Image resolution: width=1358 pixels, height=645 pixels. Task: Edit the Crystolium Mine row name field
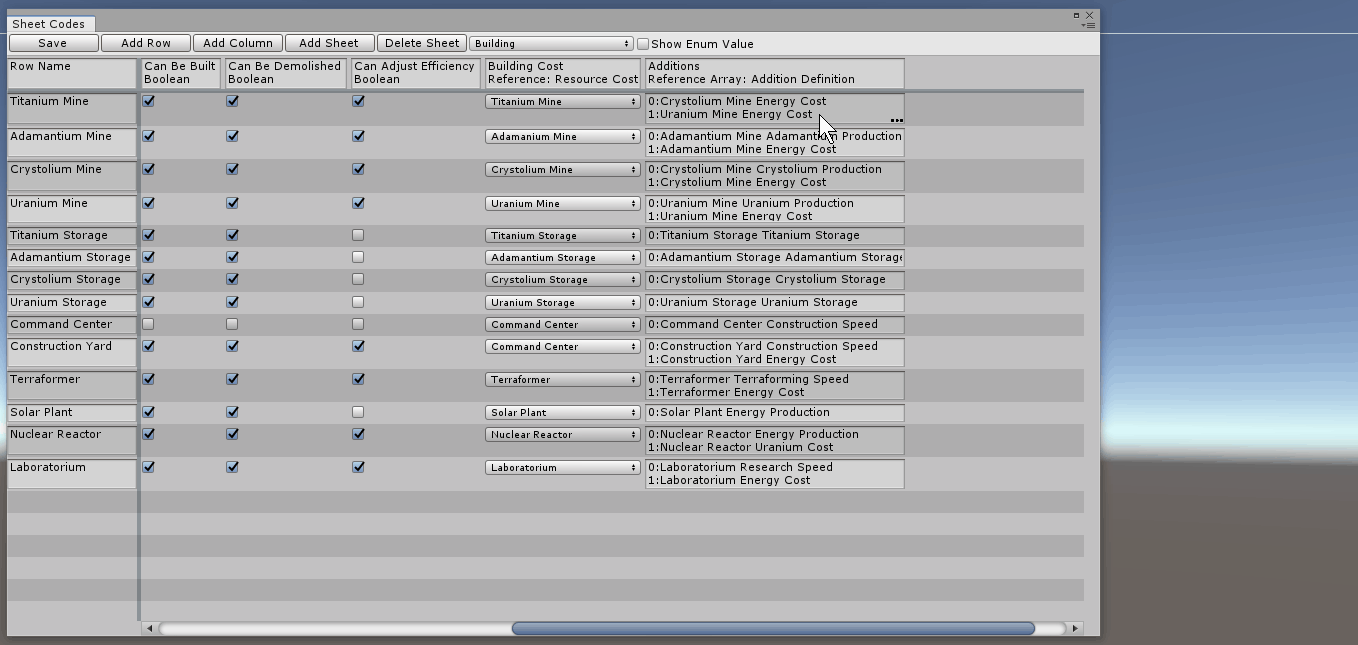click(x=72, y=176)
